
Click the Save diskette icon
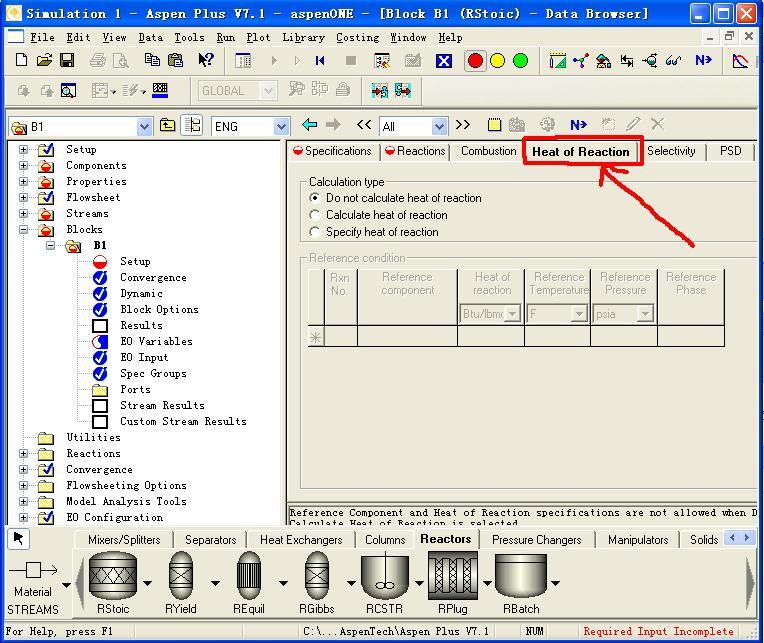(67, 60)
